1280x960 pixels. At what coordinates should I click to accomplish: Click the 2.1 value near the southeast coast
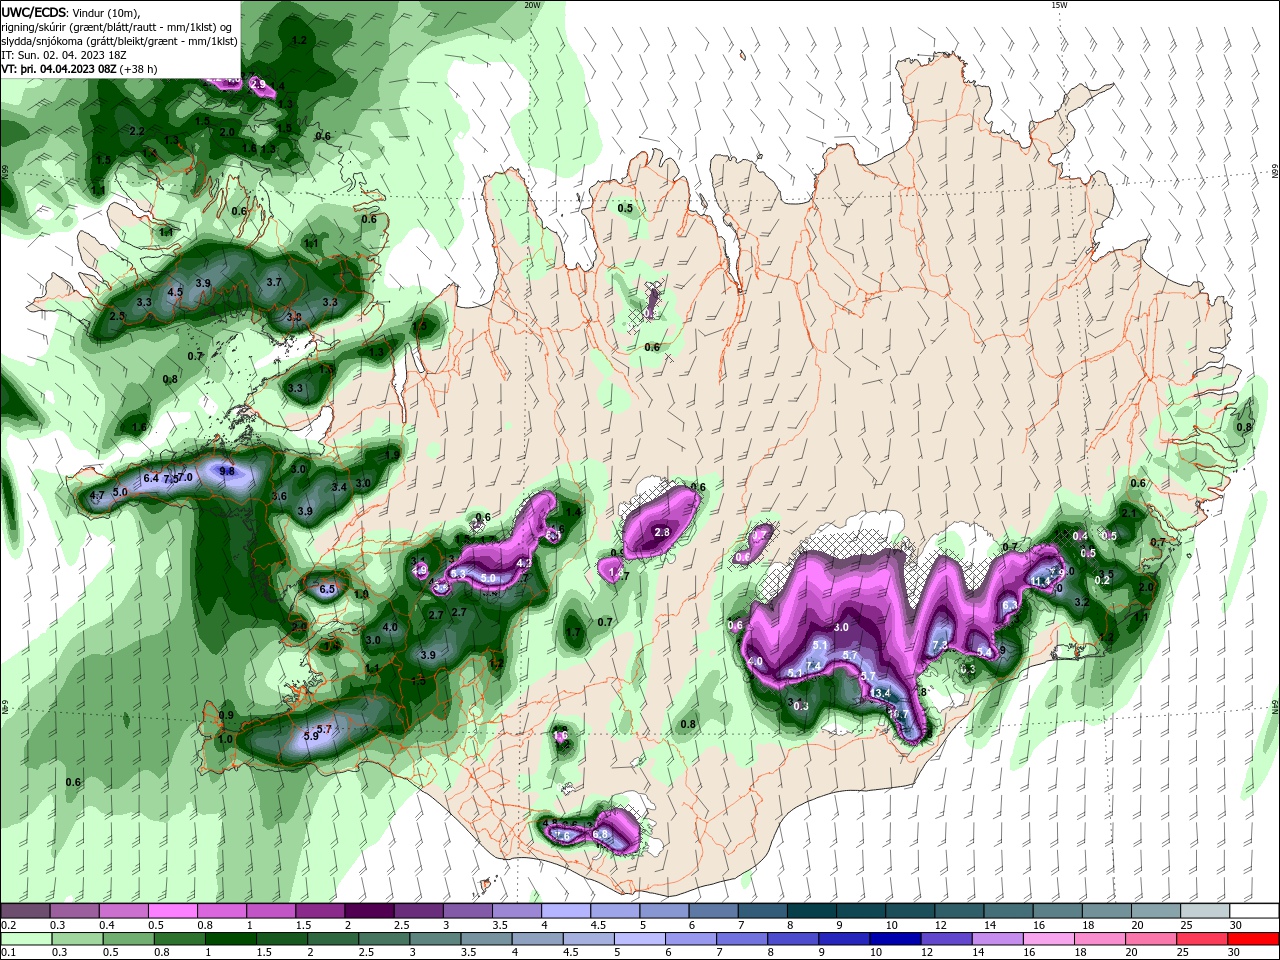pyautogui.click(x=1129, y=513)
